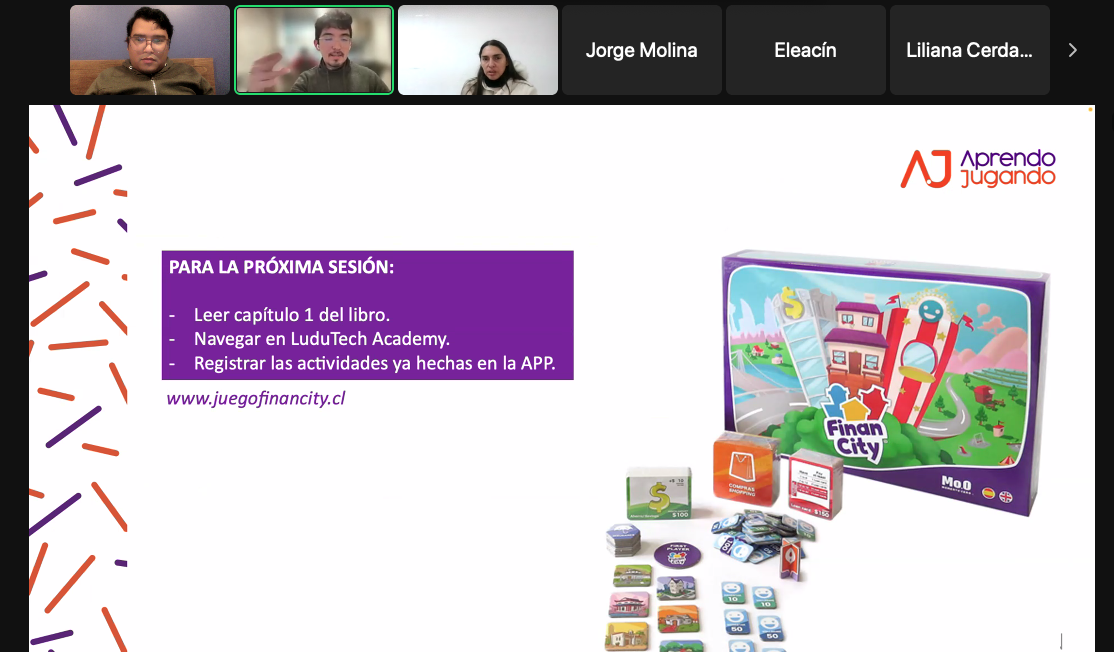Click 'PARA LA PRÓXIMA SESIÓN:' heading
The height and width of the screenshot is (652, 1114).
[281, 267]
